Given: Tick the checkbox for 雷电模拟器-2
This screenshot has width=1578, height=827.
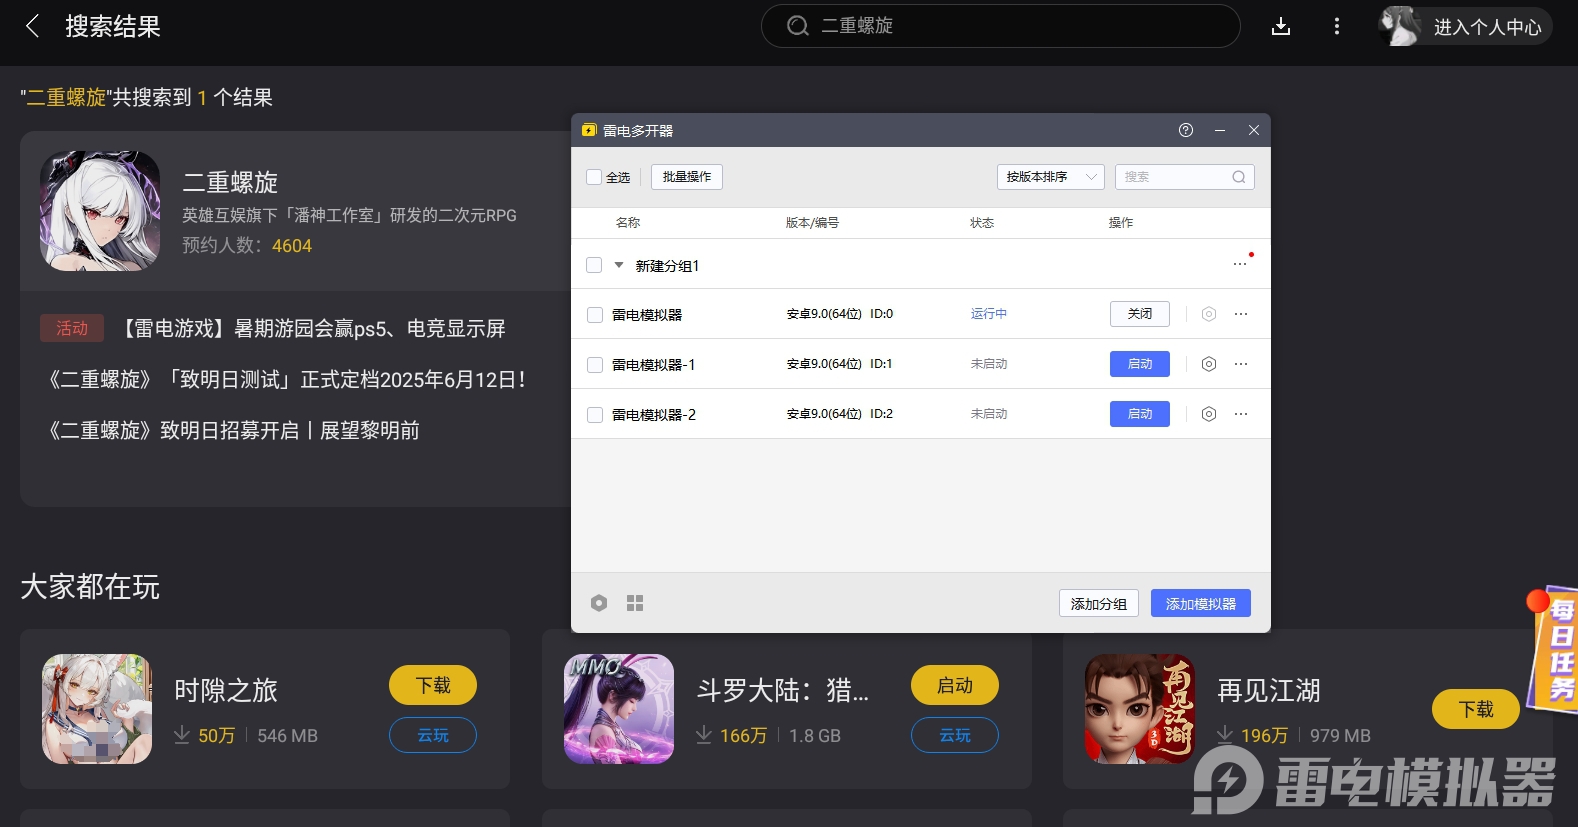Looking at the screenshot, I should click(595, 415).
